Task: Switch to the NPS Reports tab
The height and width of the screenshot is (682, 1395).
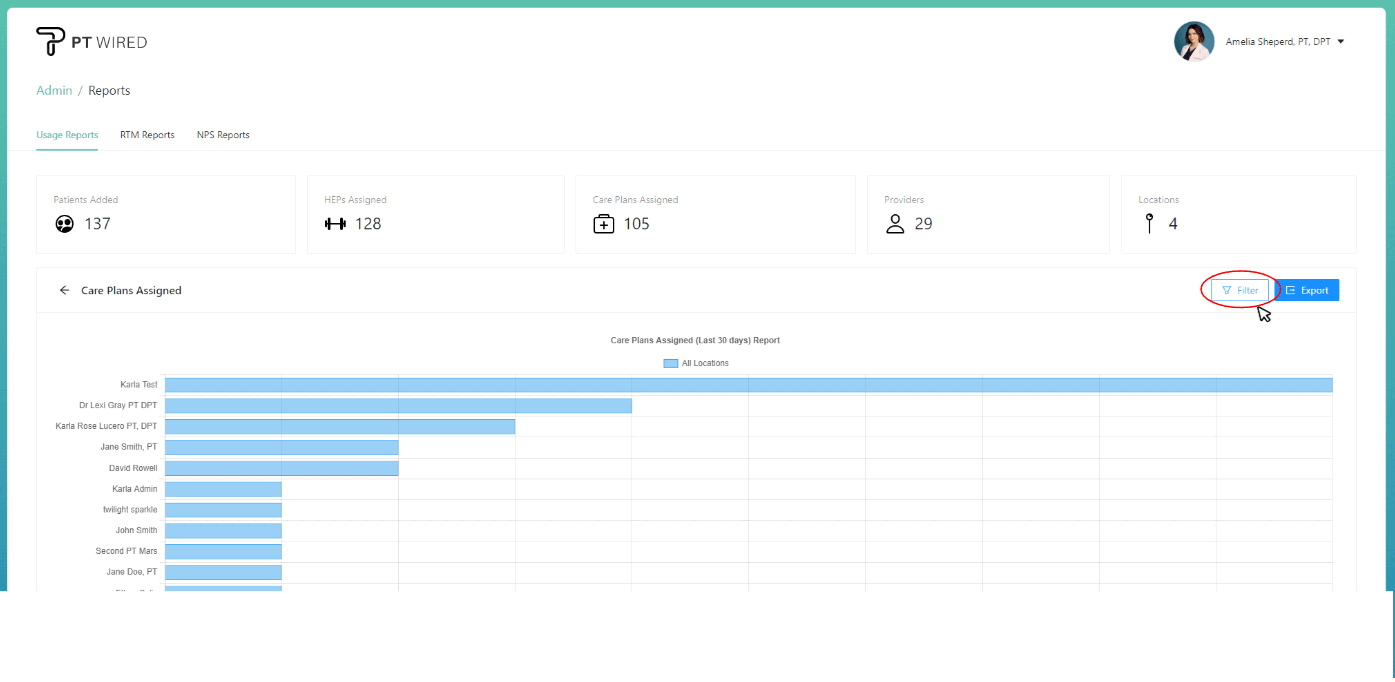Action: [223, 135]
